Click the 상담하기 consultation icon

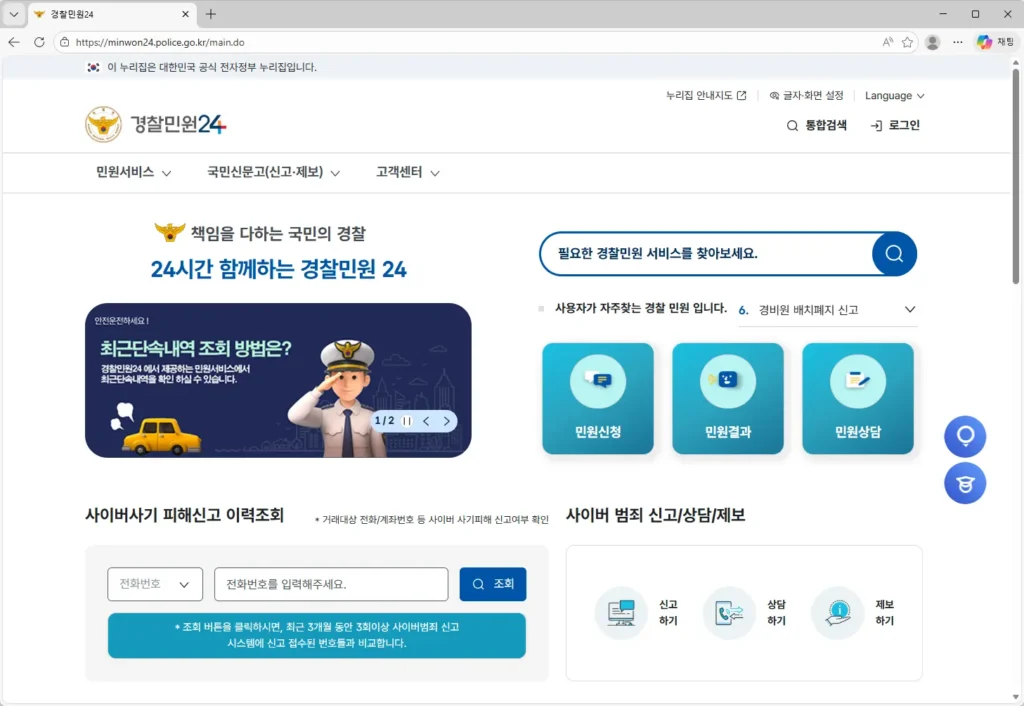[x=730, y=613]
